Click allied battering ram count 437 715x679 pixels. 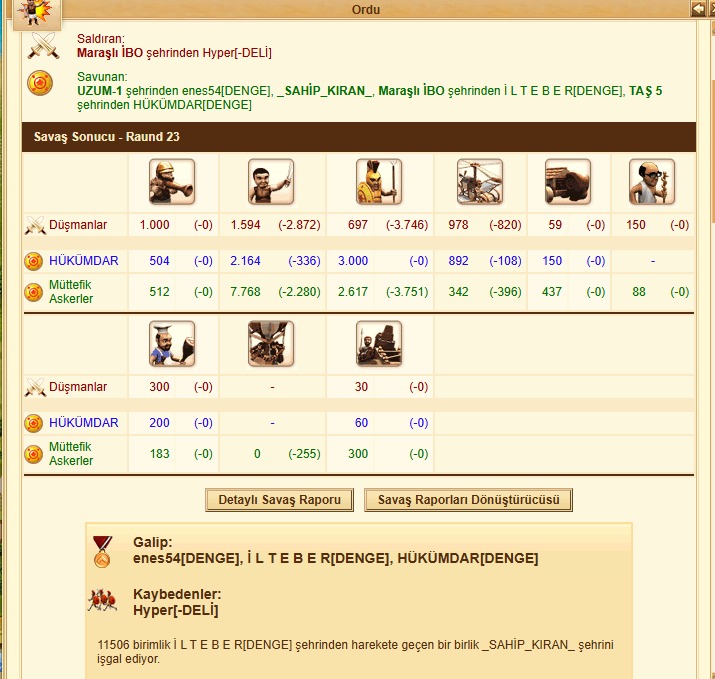click(552, 292)
